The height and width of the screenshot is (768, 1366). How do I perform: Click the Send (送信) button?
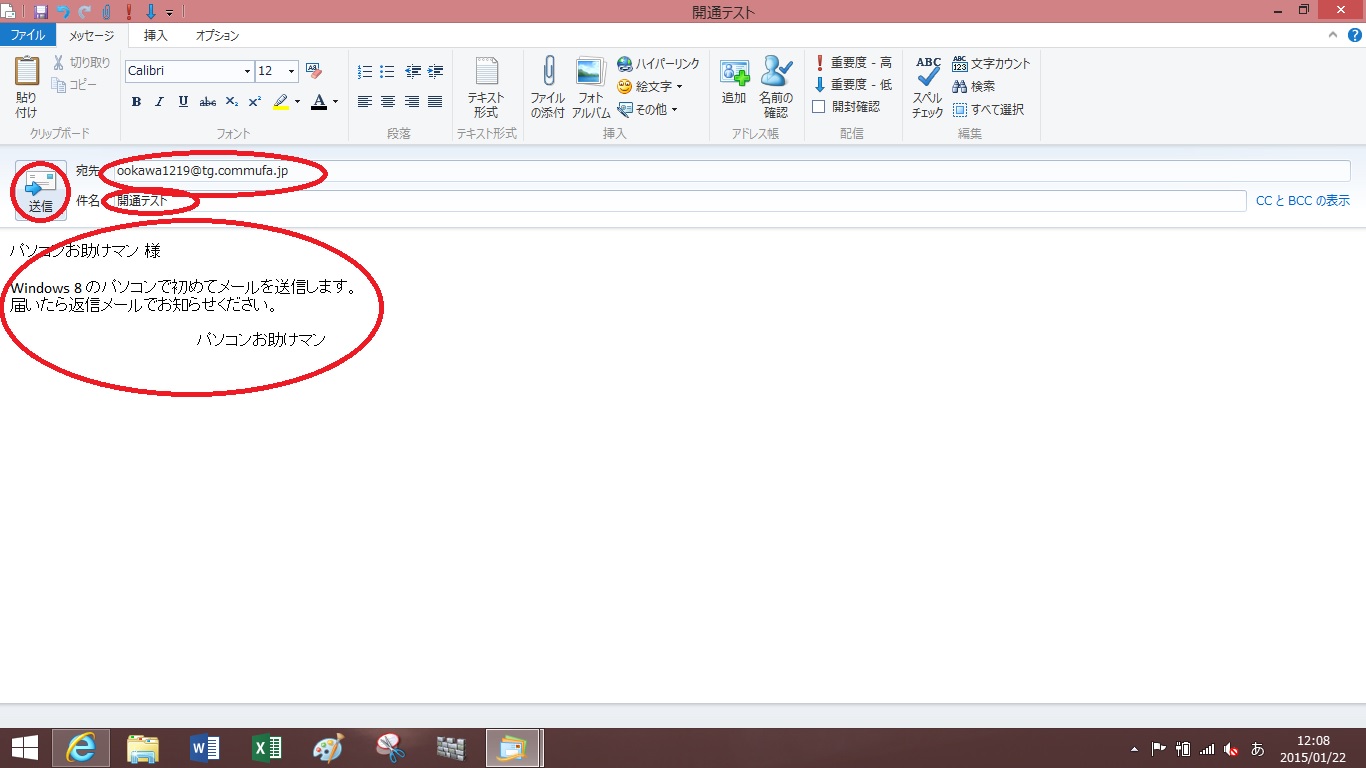(41, 190)
